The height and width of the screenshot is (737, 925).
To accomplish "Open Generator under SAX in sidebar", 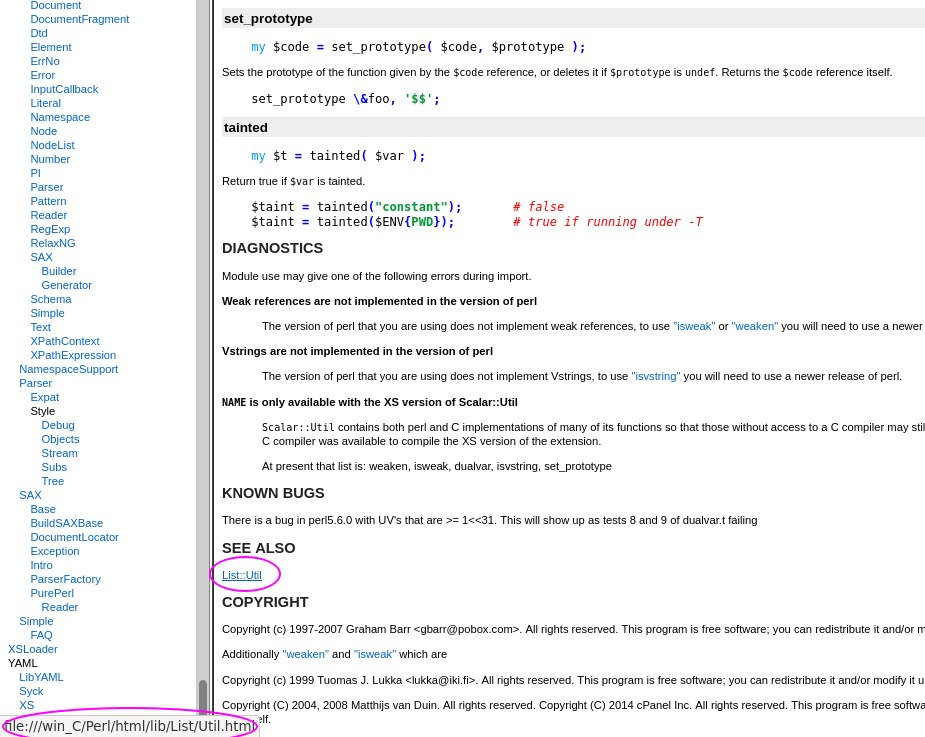I will 67,285.
